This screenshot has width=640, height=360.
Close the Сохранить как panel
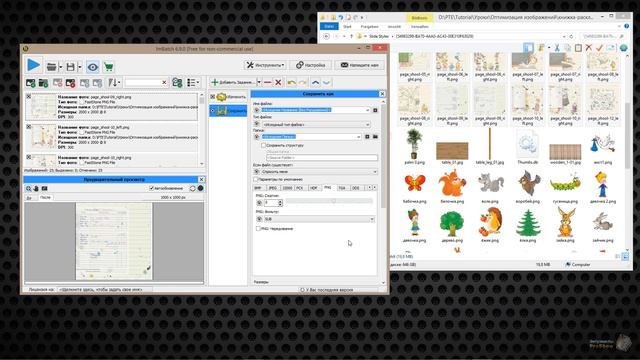tap(382, 94)
